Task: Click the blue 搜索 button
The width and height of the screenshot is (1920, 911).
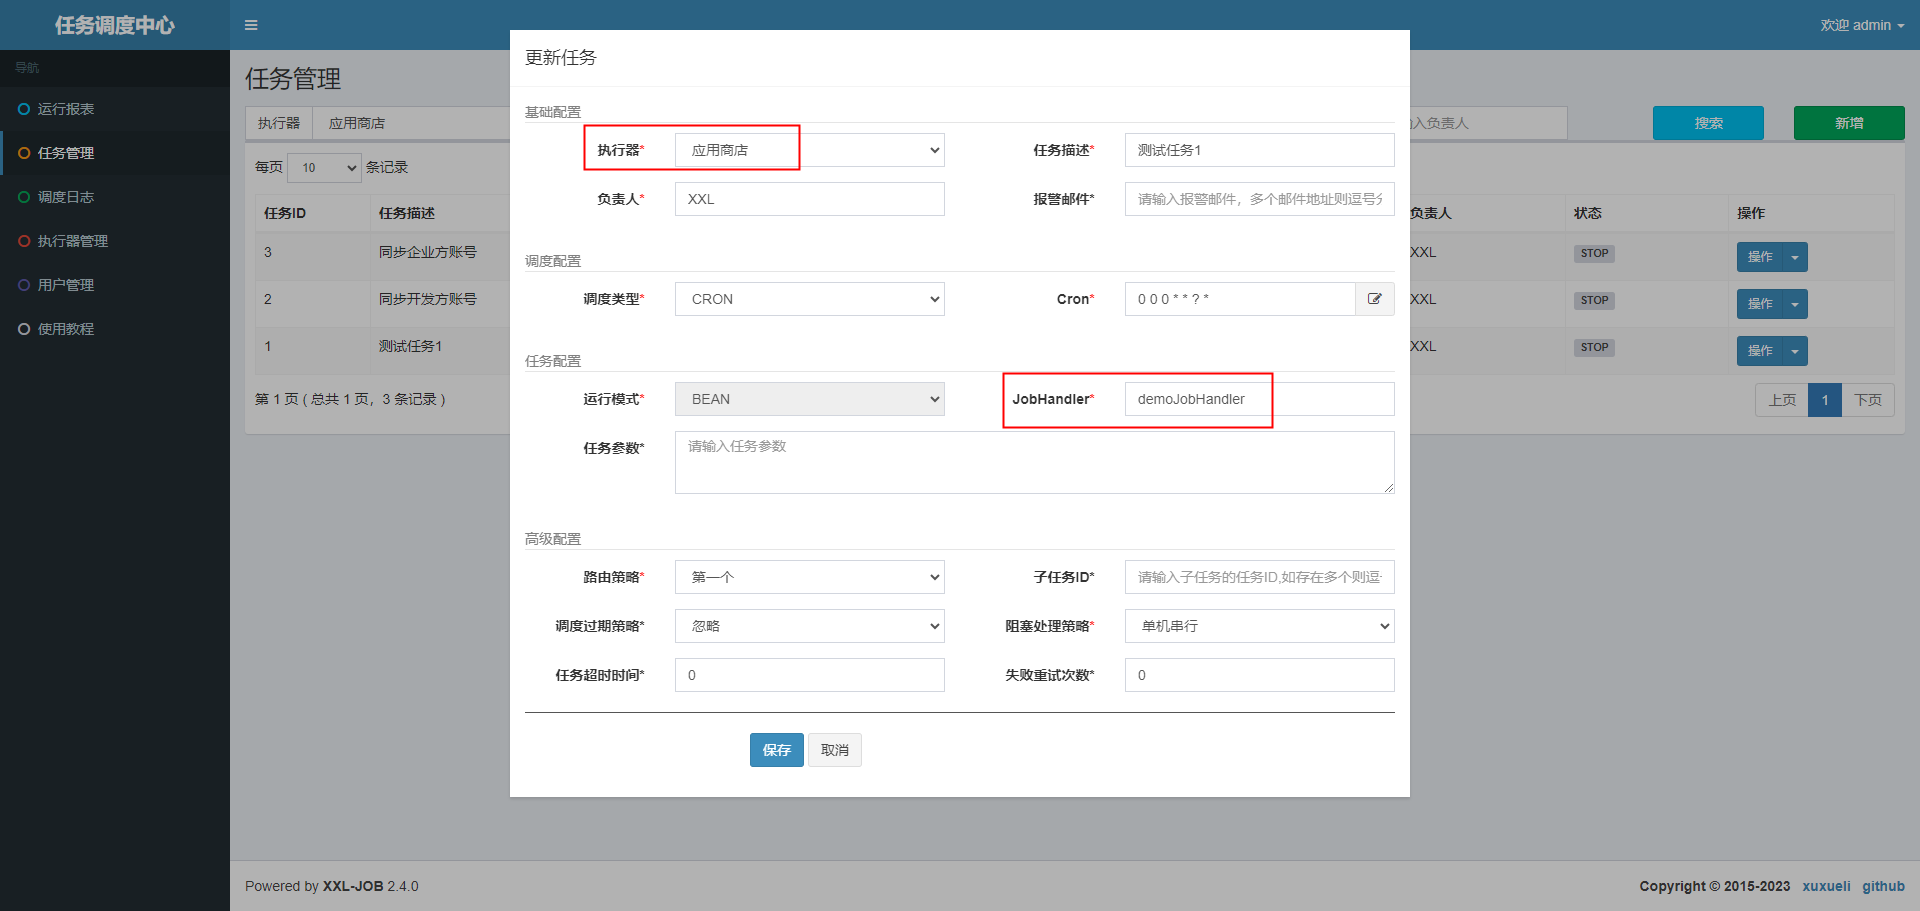Action: pyautogui.click(x=1708, y=123)
